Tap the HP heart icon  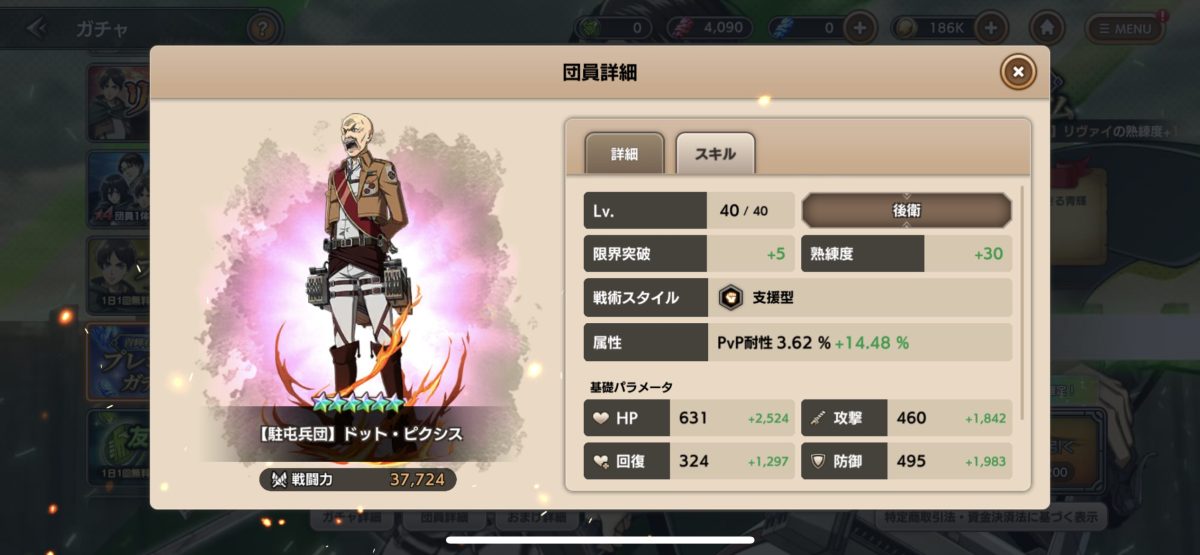pyautogui.click(x=601, y=418)
